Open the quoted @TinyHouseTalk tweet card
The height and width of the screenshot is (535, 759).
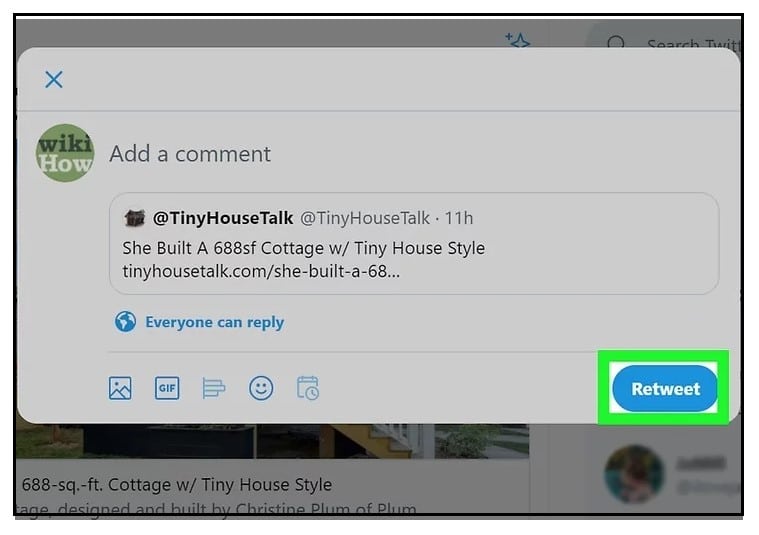tap(414, 244)
